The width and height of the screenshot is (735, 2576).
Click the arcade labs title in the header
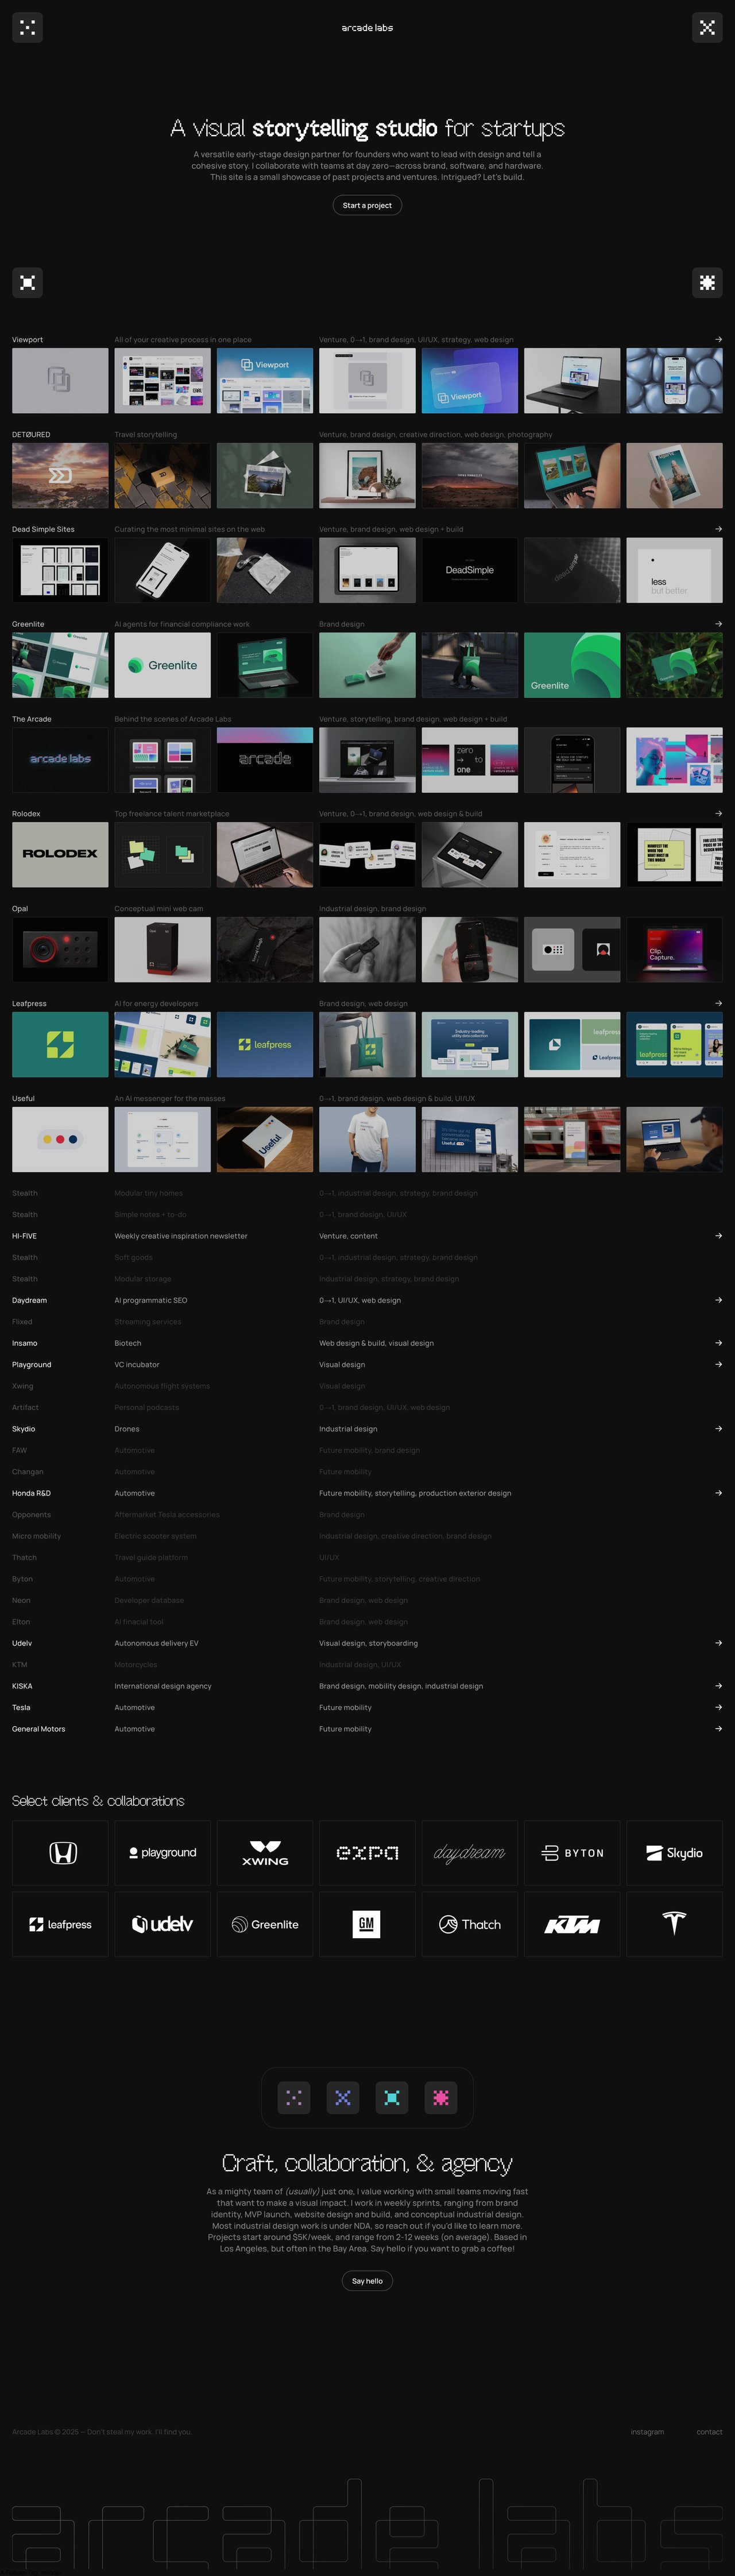point(367,28)
